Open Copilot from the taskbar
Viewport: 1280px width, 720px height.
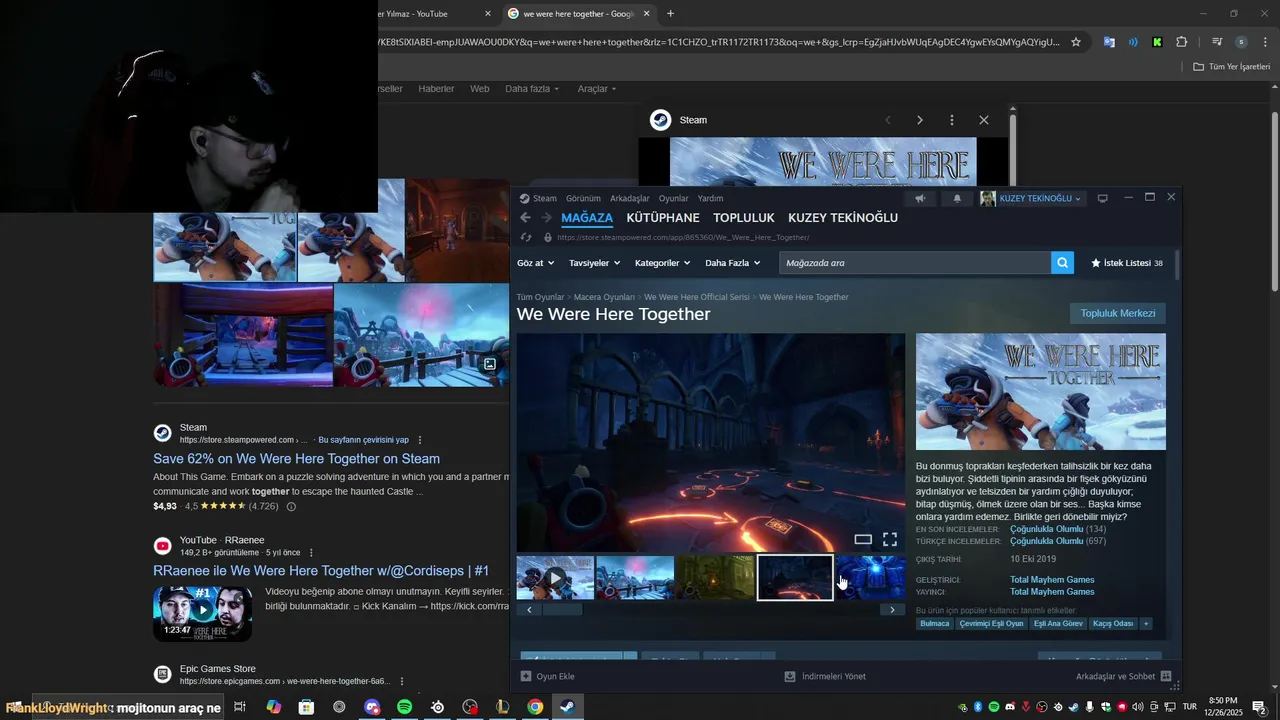tap(274, 707)
